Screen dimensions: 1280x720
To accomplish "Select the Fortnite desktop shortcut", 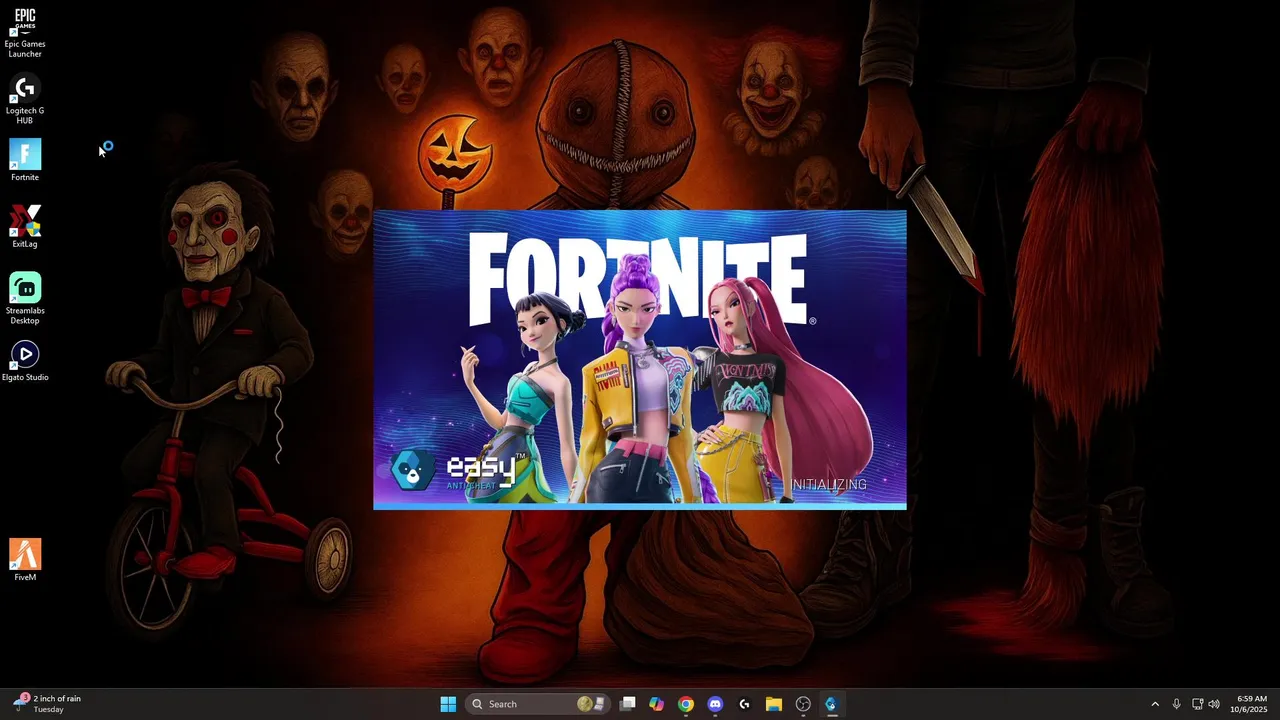I will pos(25,160).
